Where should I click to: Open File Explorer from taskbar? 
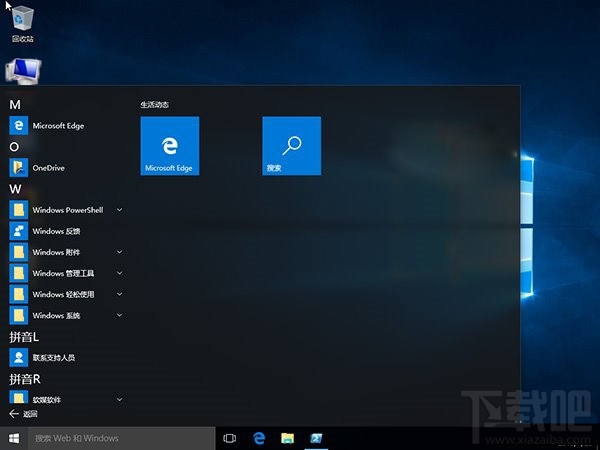(287, 438)
